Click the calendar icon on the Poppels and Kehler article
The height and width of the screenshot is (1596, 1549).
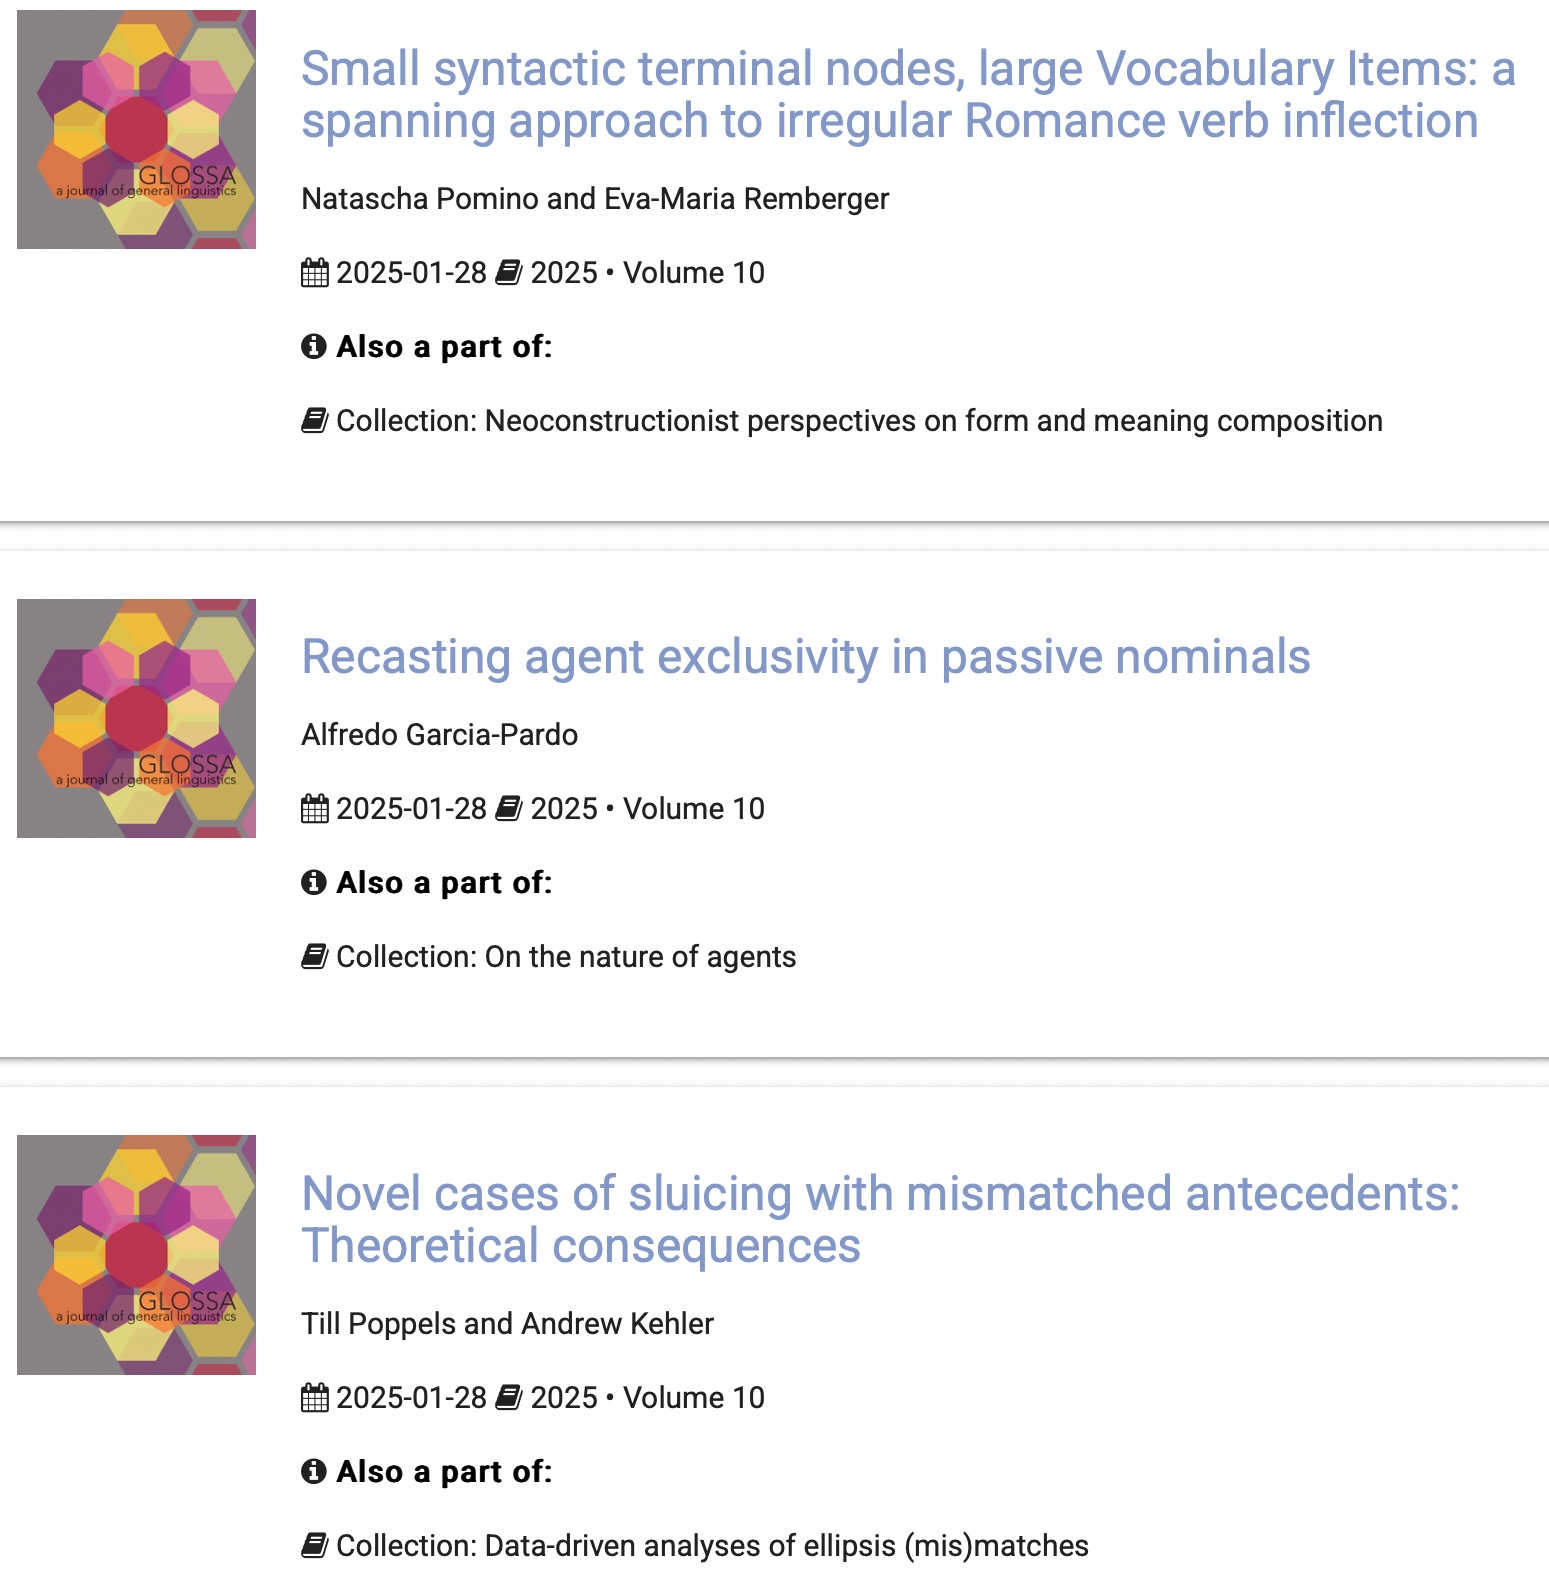pos(314,1398)
